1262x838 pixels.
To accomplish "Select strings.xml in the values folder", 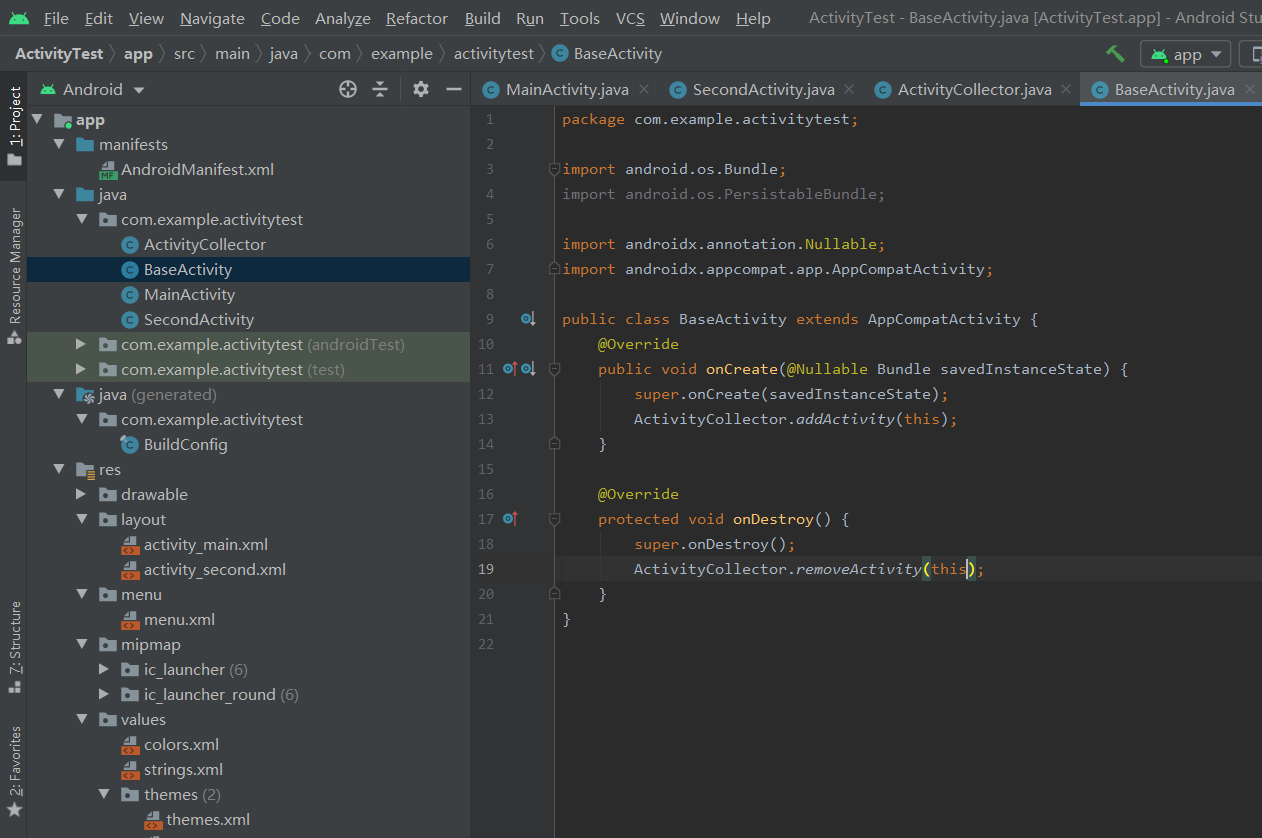I will [183, 770].
